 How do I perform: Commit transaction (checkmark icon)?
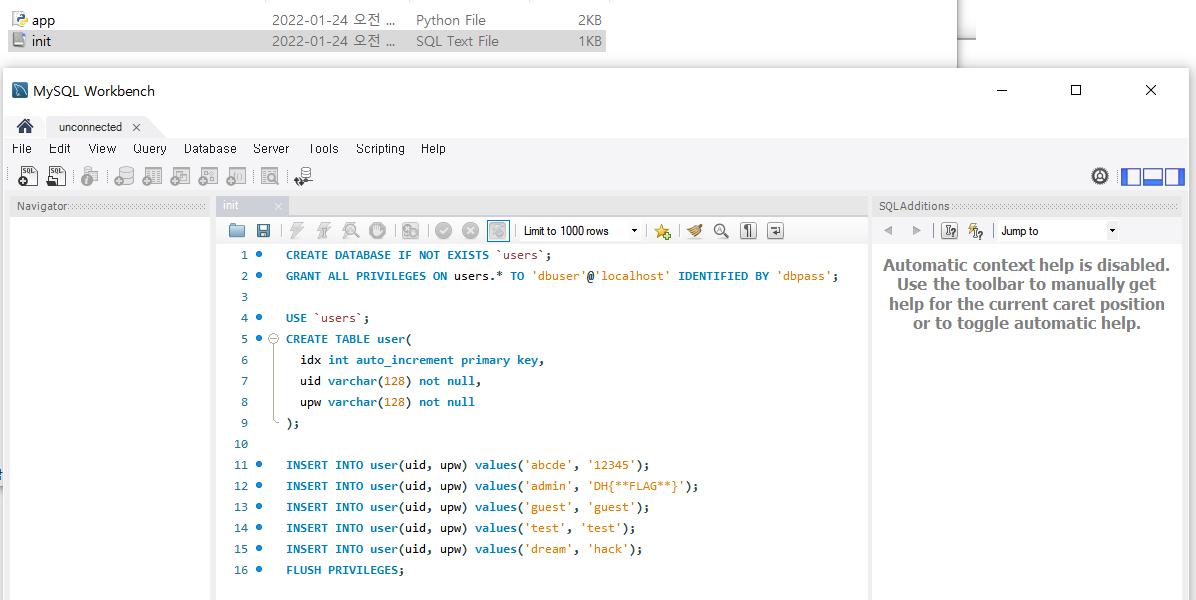pos(444,230)
